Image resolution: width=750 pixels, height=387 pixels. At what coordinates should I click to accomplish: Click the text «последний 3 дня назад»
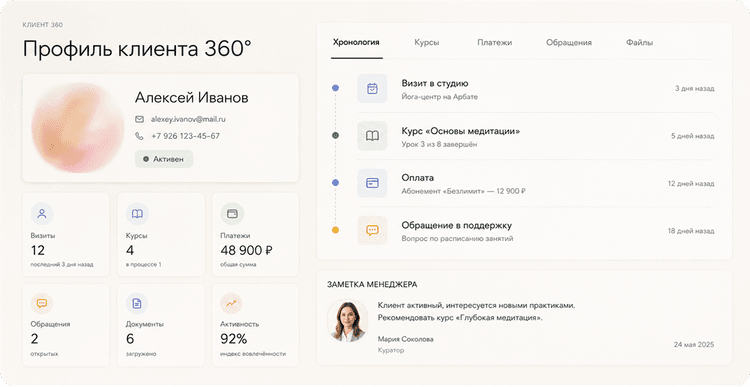[62, 265]
